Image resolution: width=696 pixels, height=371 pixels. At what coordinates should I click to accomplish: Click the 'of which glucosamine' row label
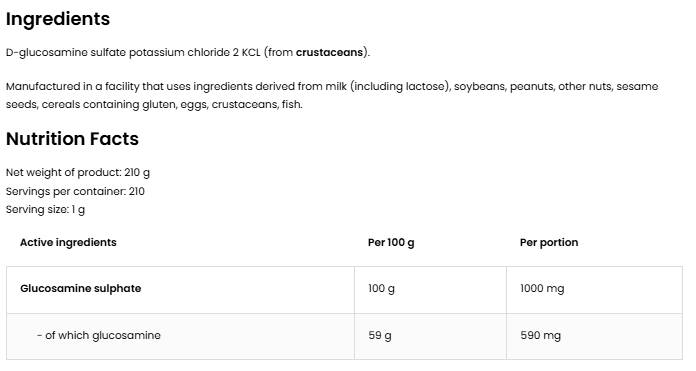(99, 335)
